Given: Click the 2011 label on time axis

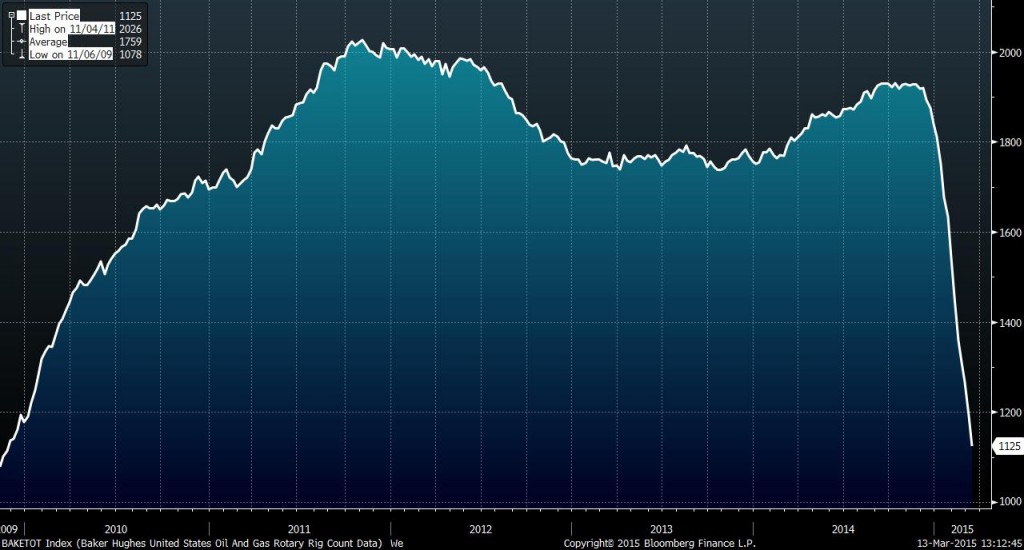Looking at the screenshot, I should 298,528.
